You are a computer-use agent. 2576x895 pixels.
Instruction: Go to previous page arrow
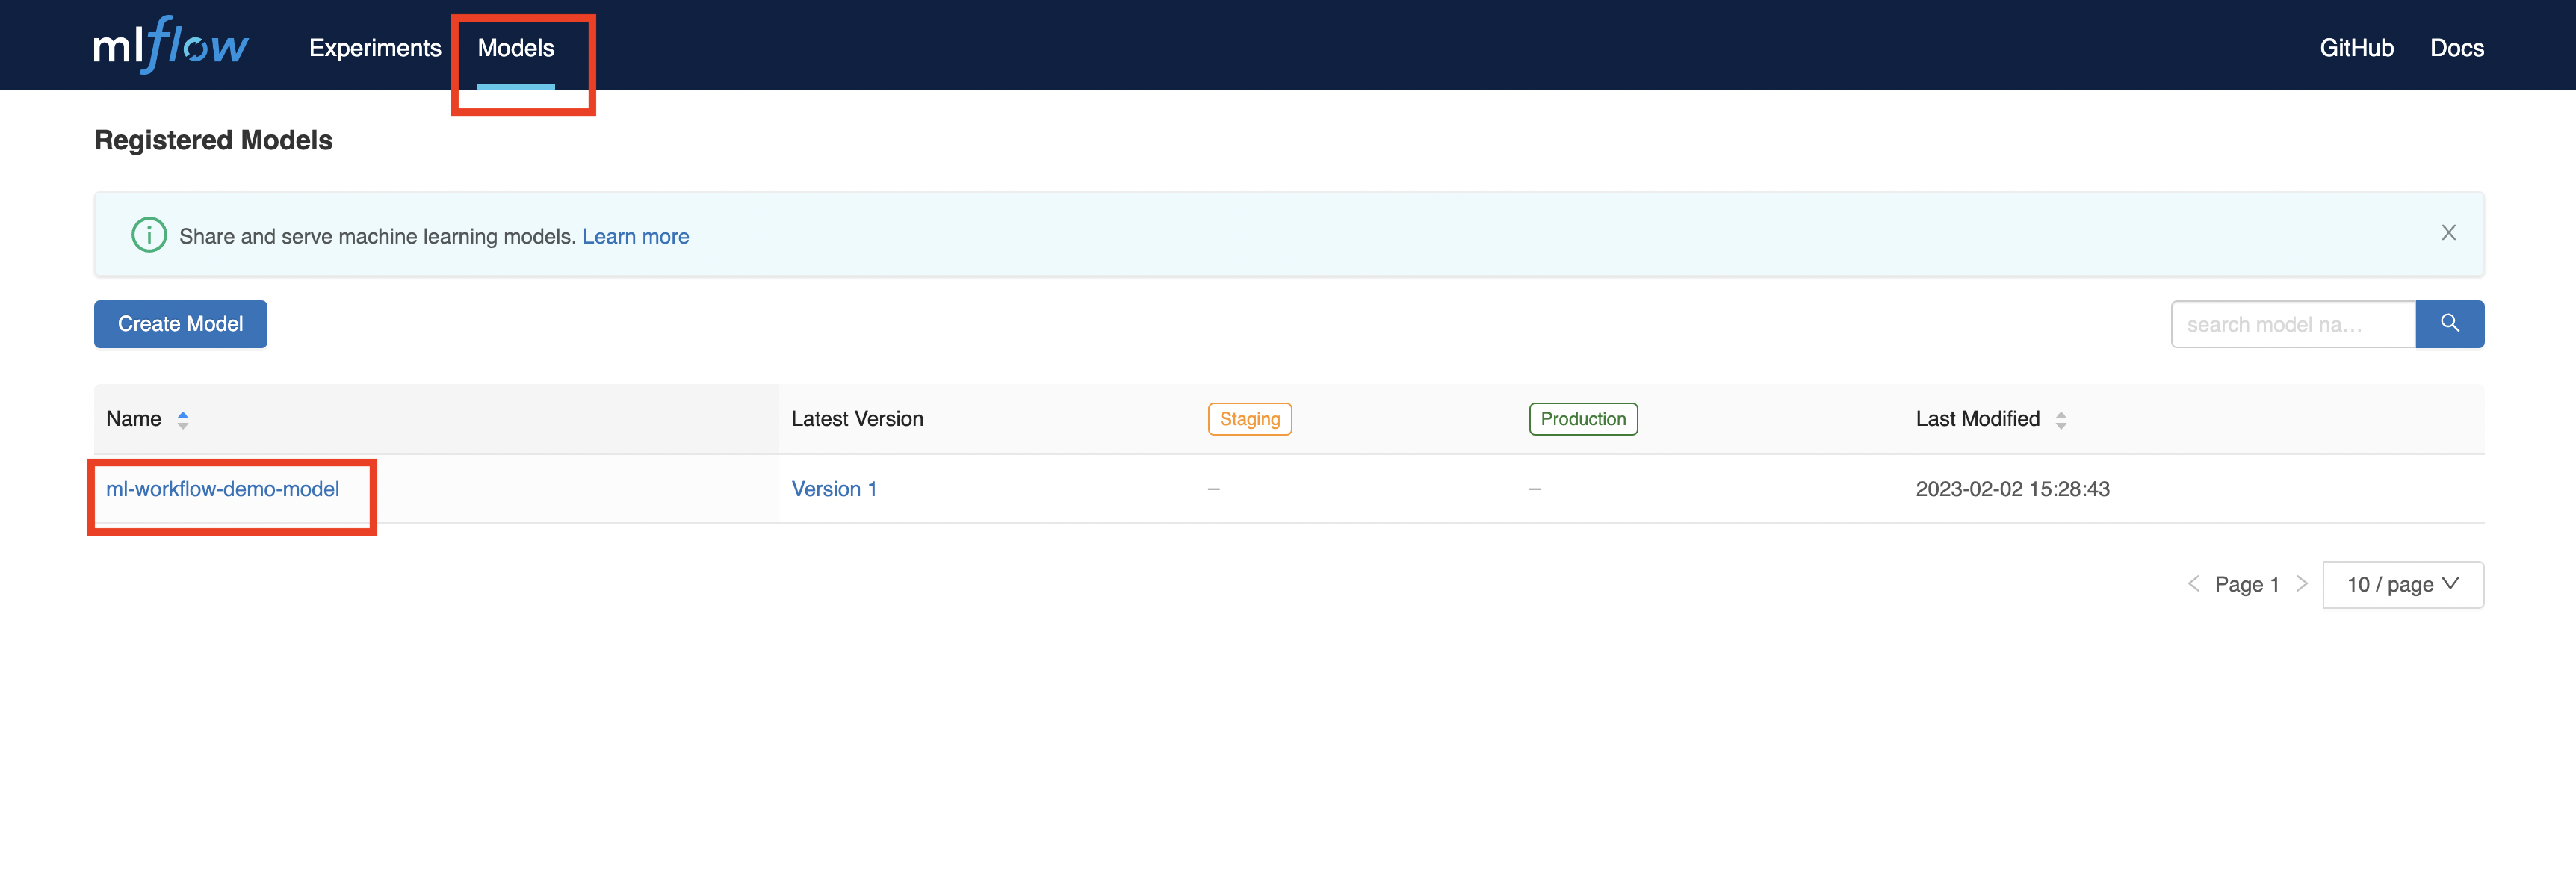2193,584
